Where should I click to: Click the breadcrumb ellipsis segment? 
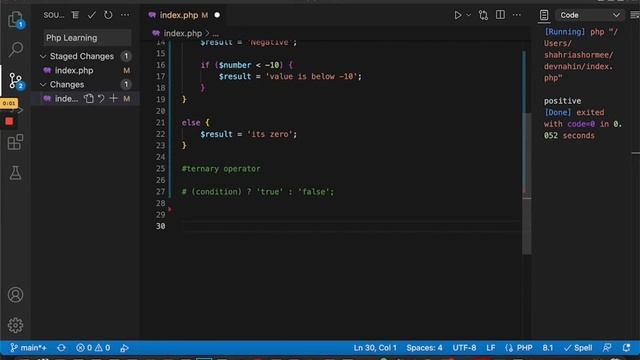(216, 33)
